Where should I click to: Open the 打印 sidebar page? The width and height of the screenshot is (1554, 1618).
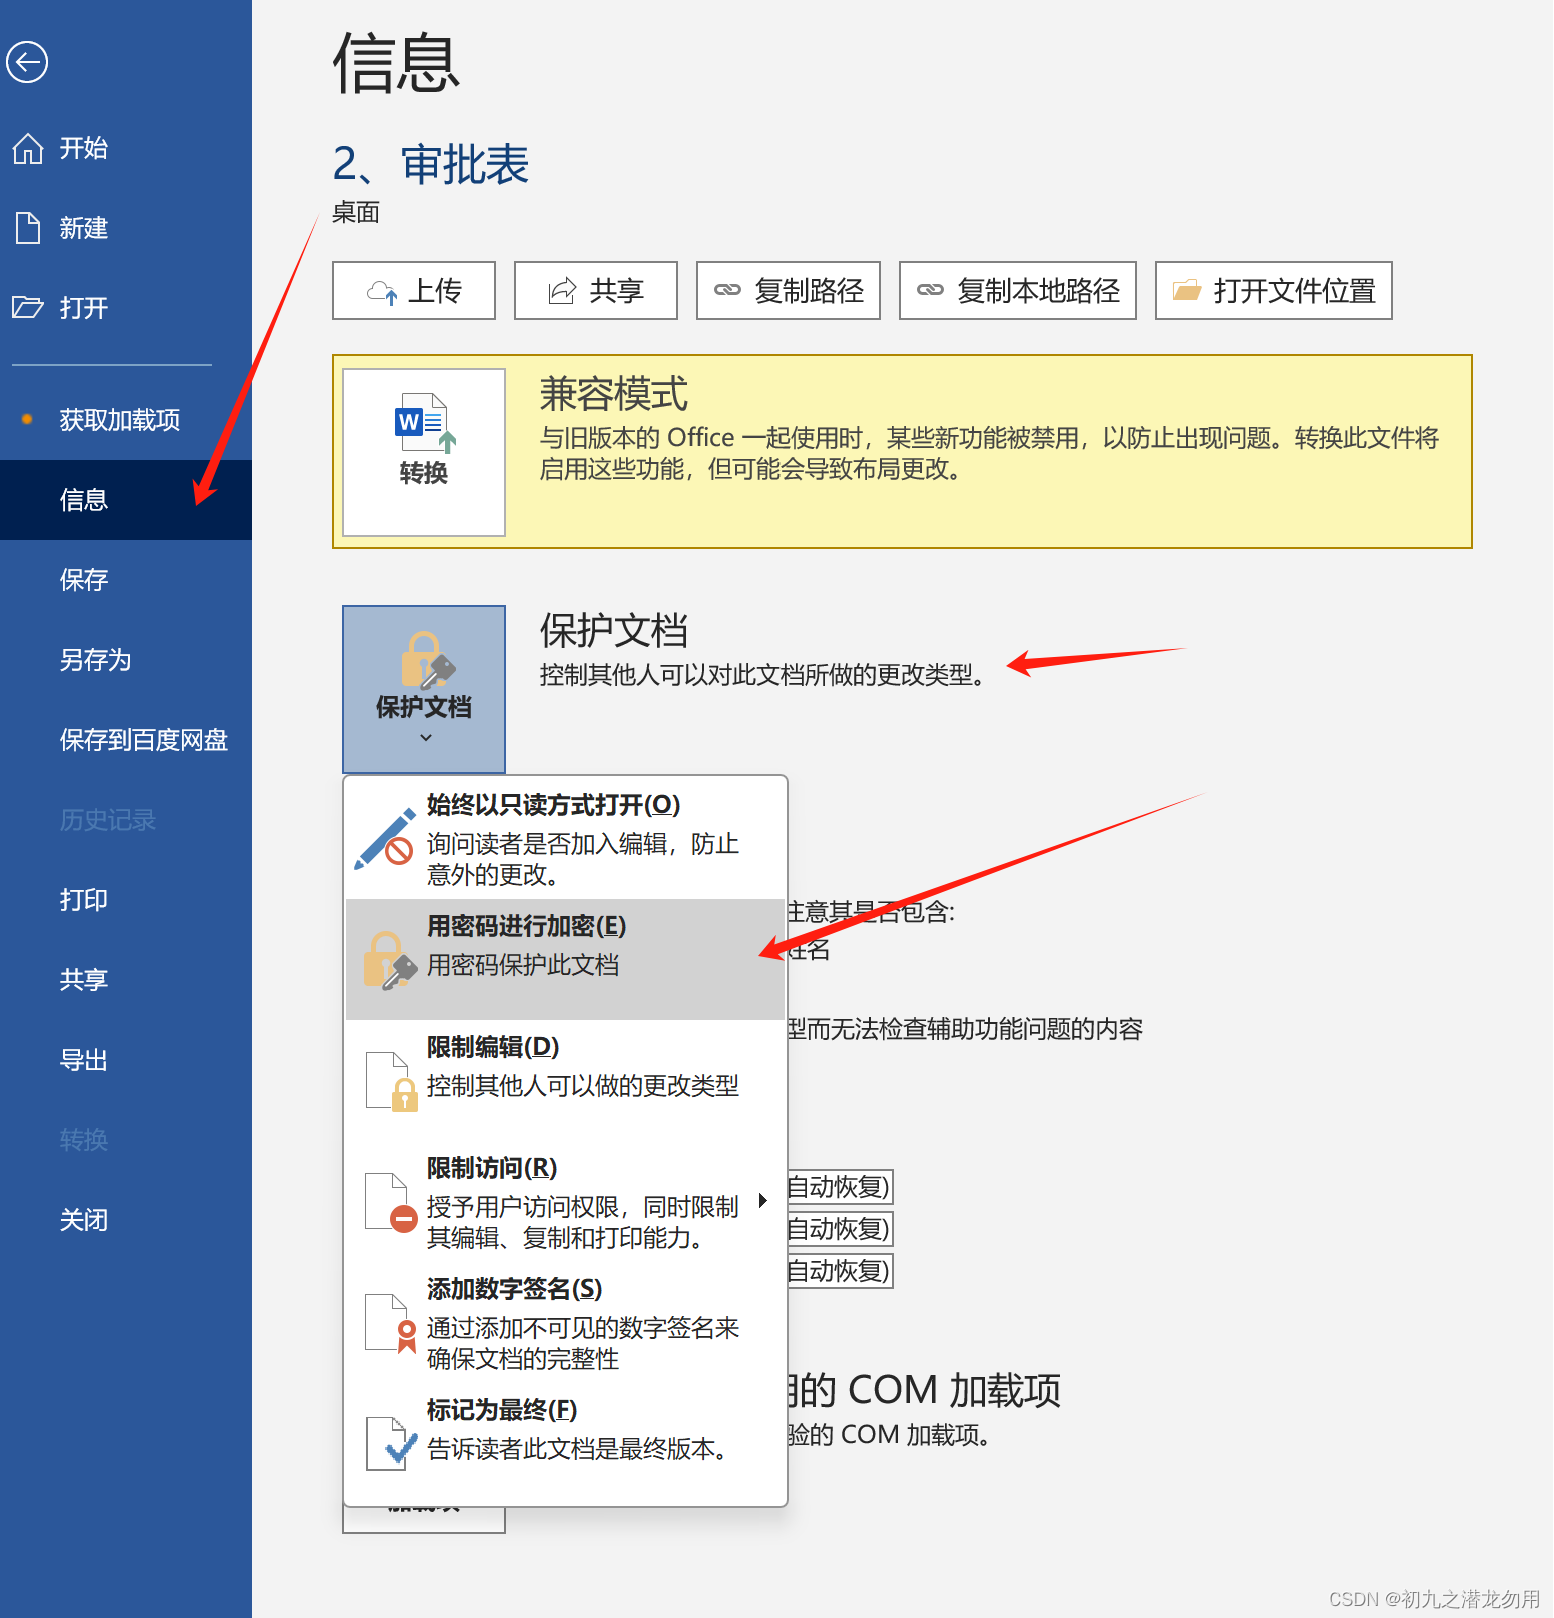pyautogui.click(x=126, y=900)
